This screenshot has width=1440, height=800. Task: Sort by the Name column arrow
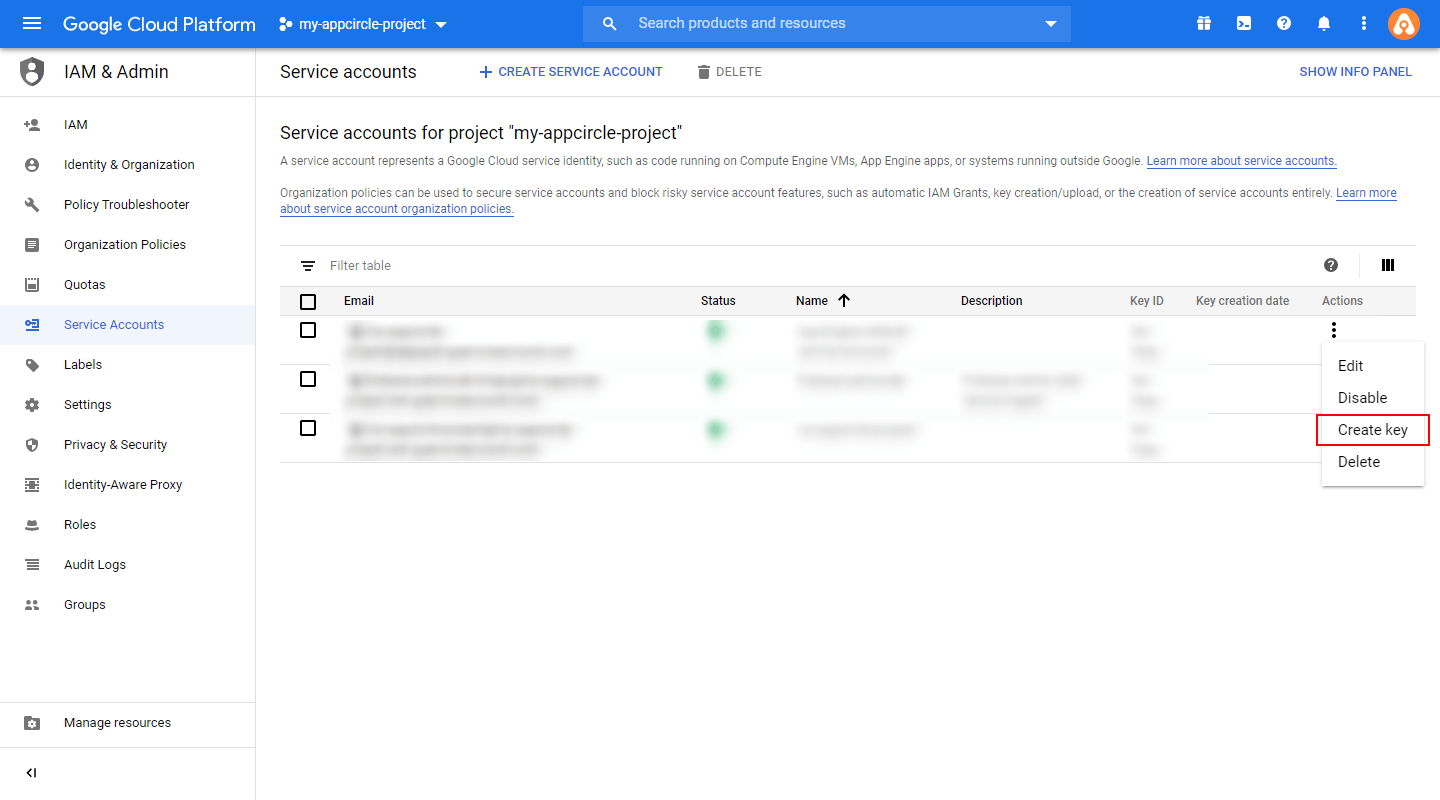pyautogui.click(x=843, y=300)
